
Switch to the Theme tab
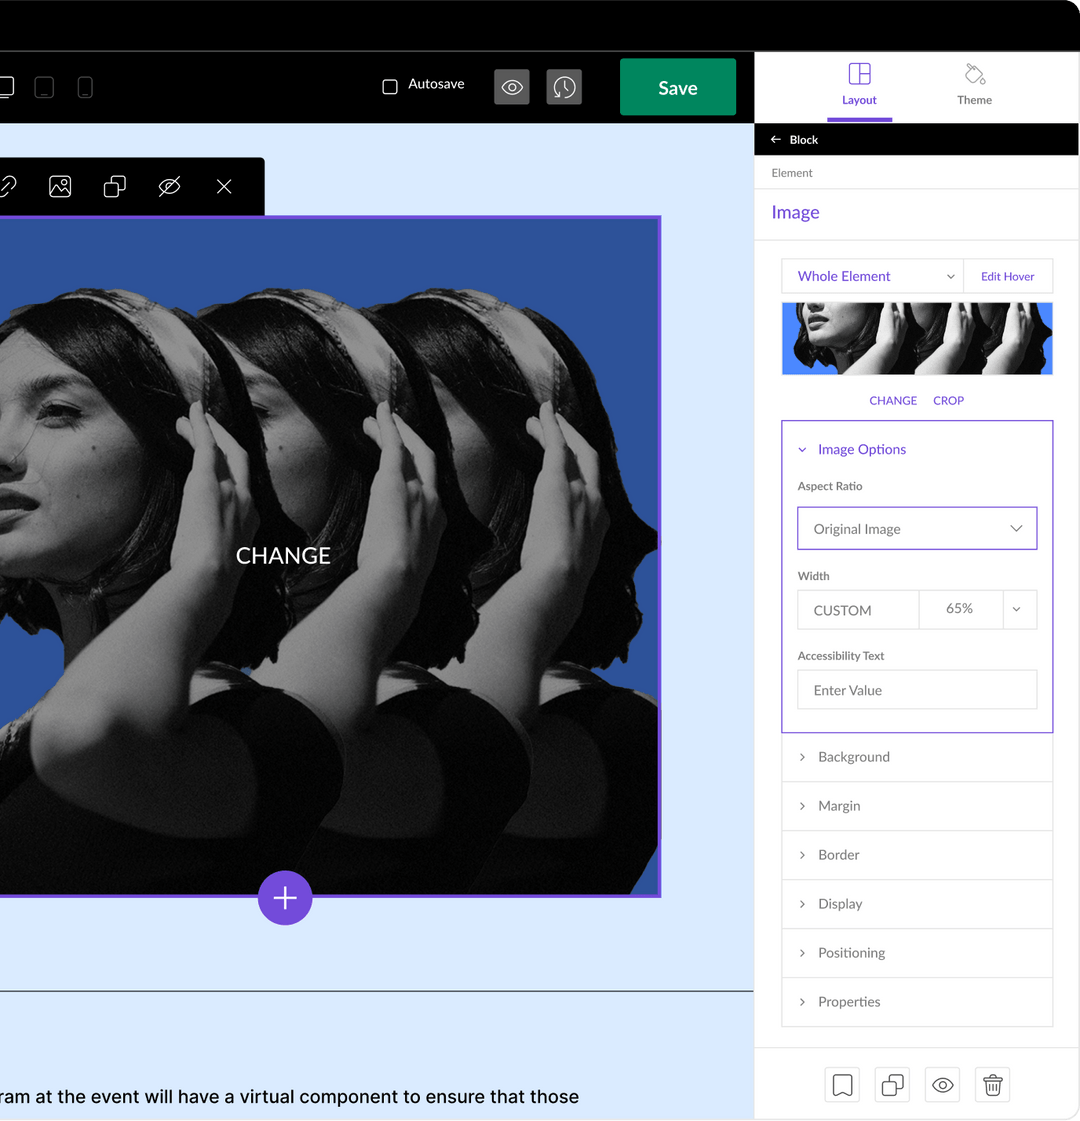coord(974,87)
